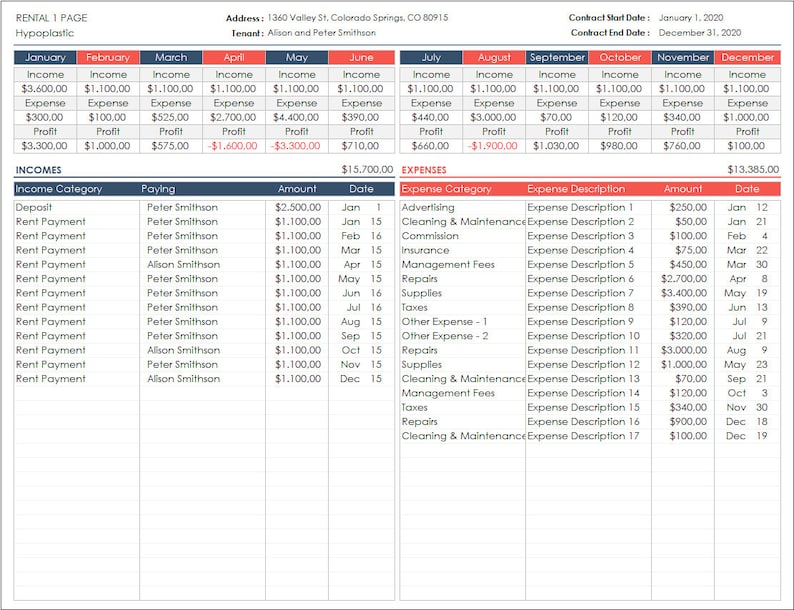
Task: Select Expense Description 11 cell
Action: click(583, 350)
